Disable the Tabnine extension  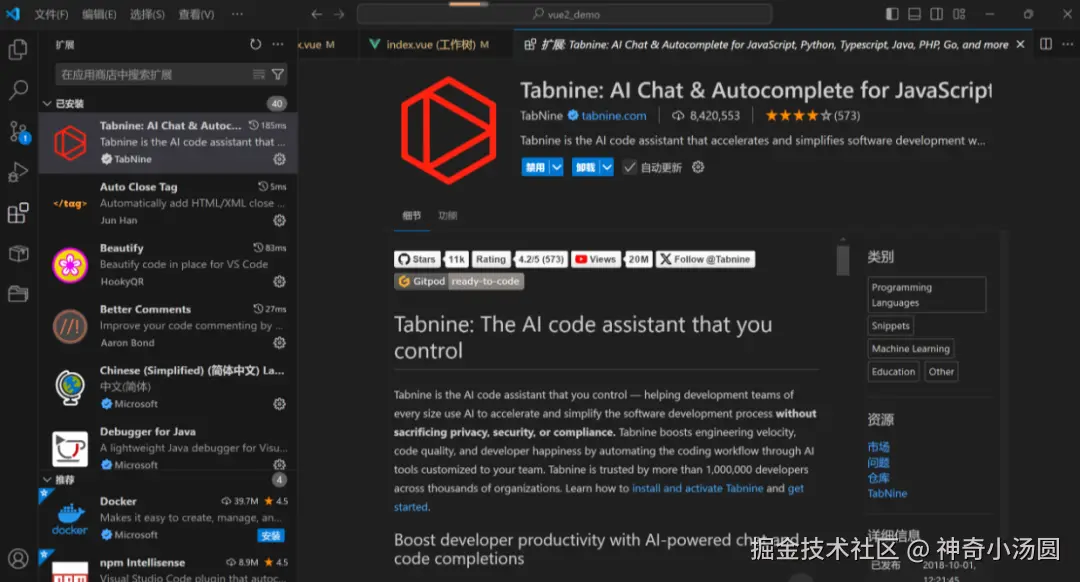[x=536, y=167]
